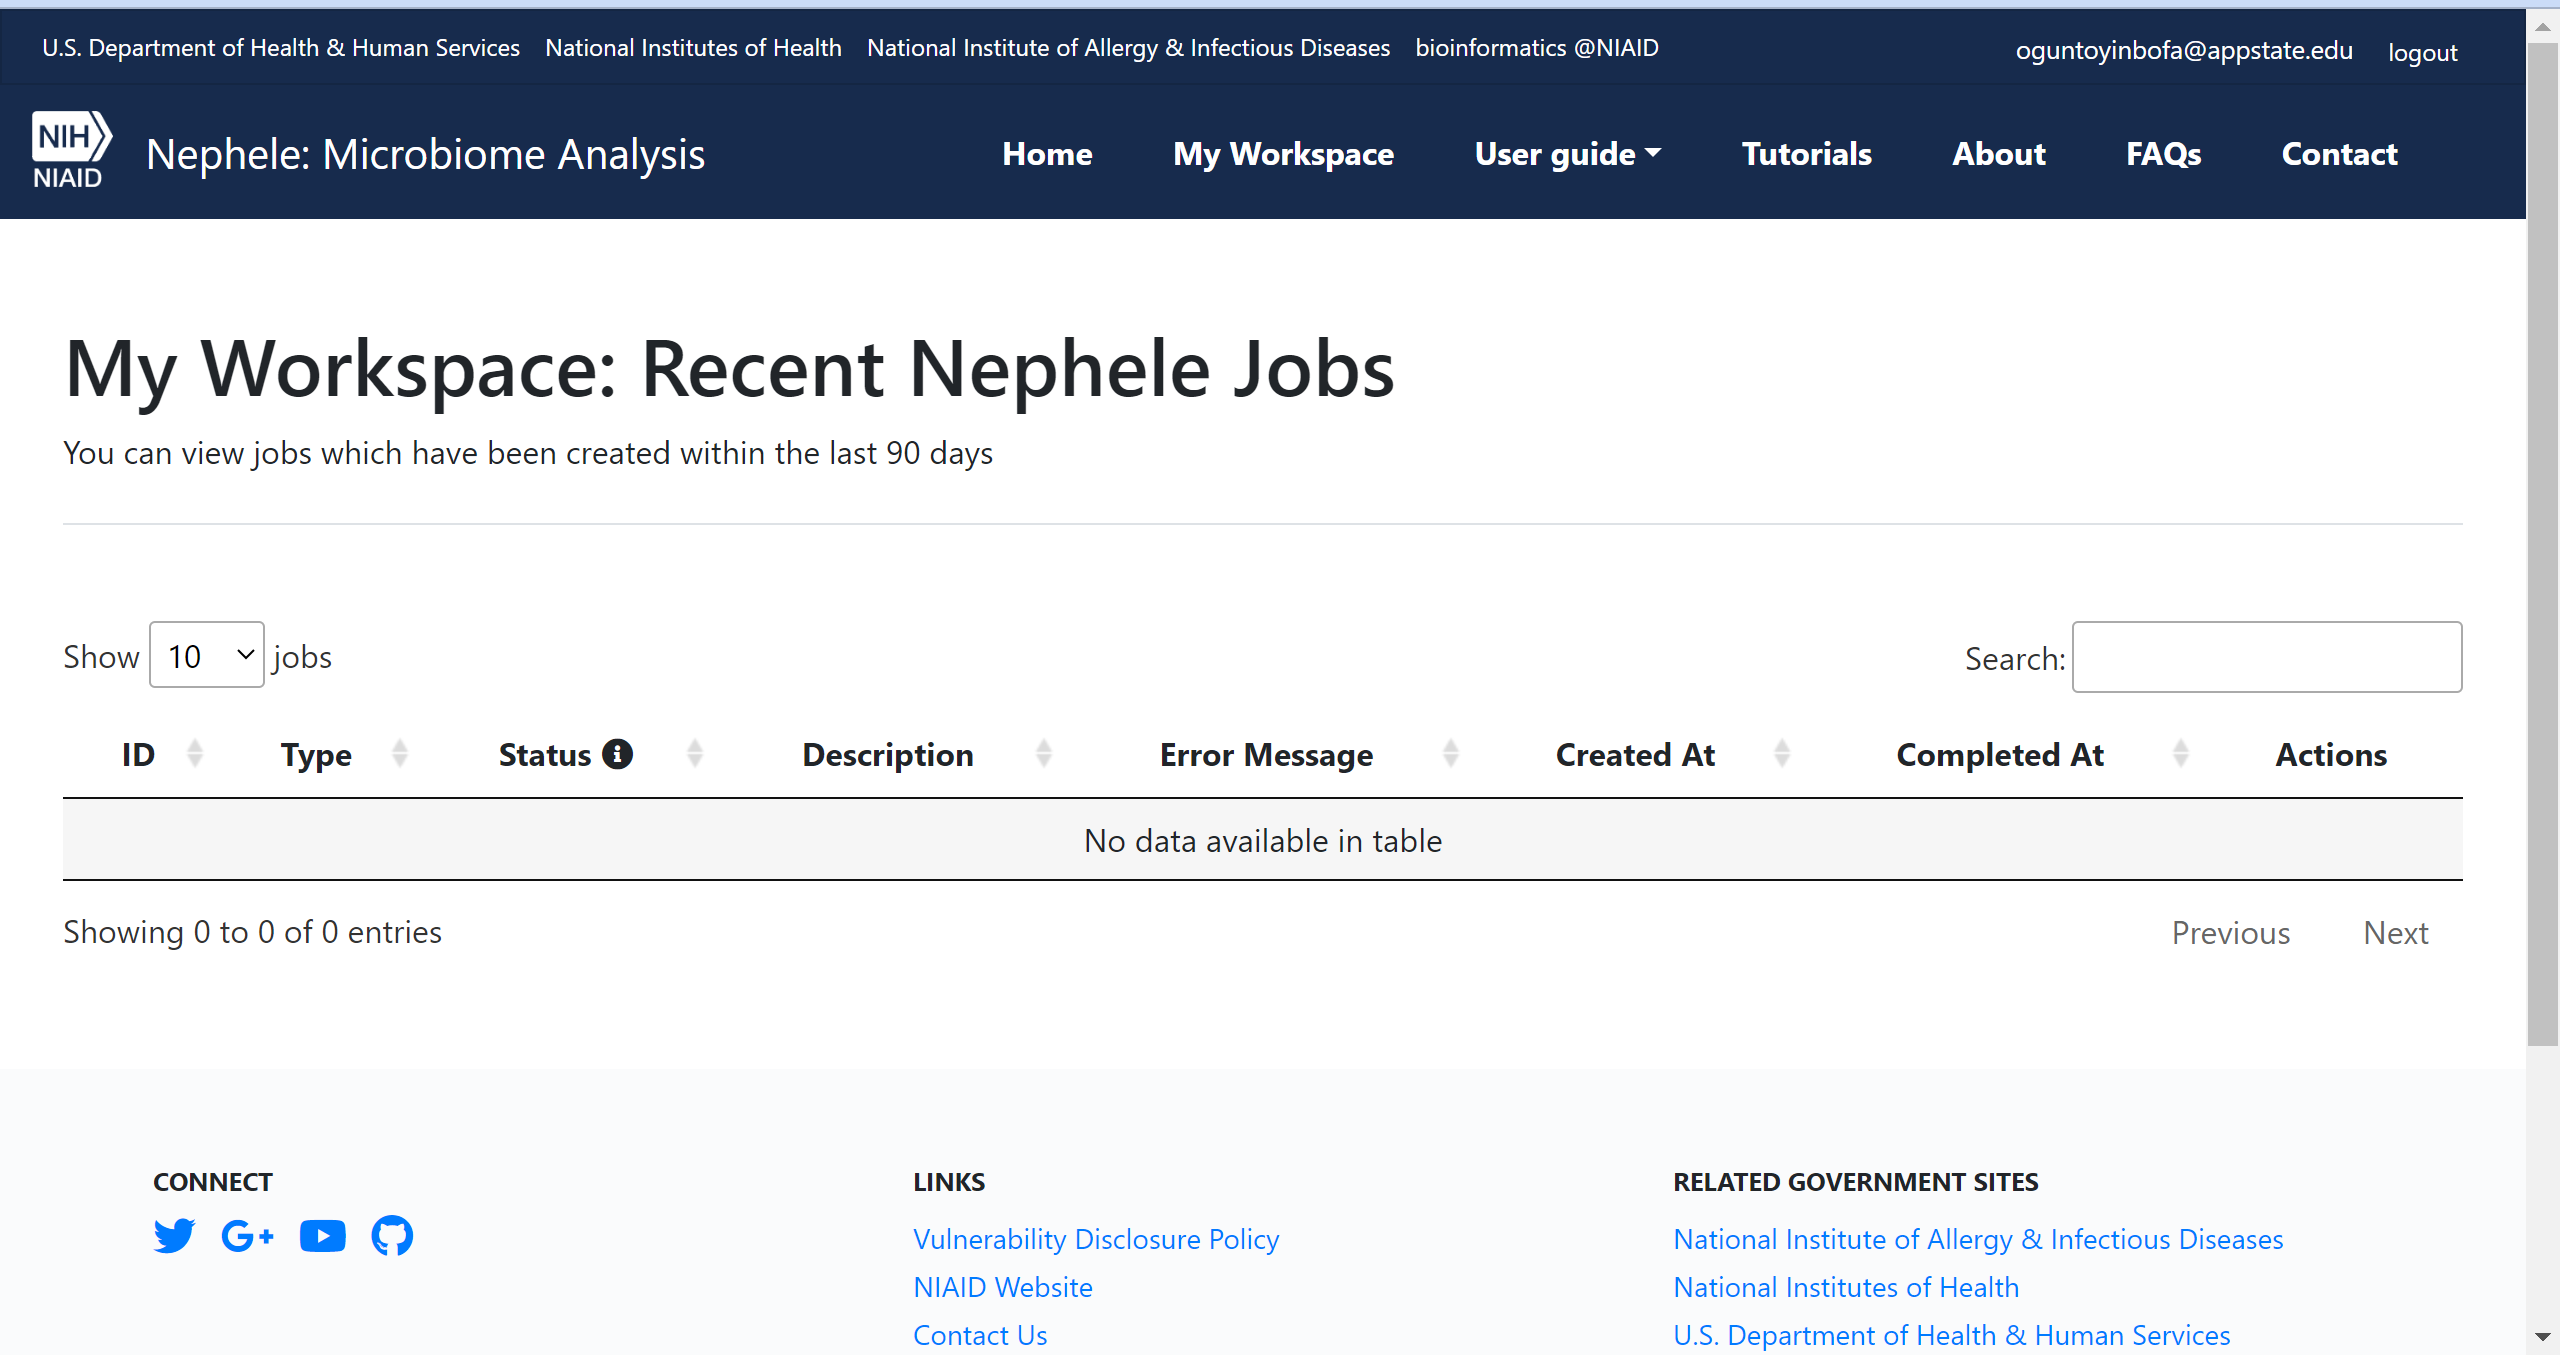Screen dimensions: 2560x1355
Task: Click the logout link
Action: [2422, 52]
